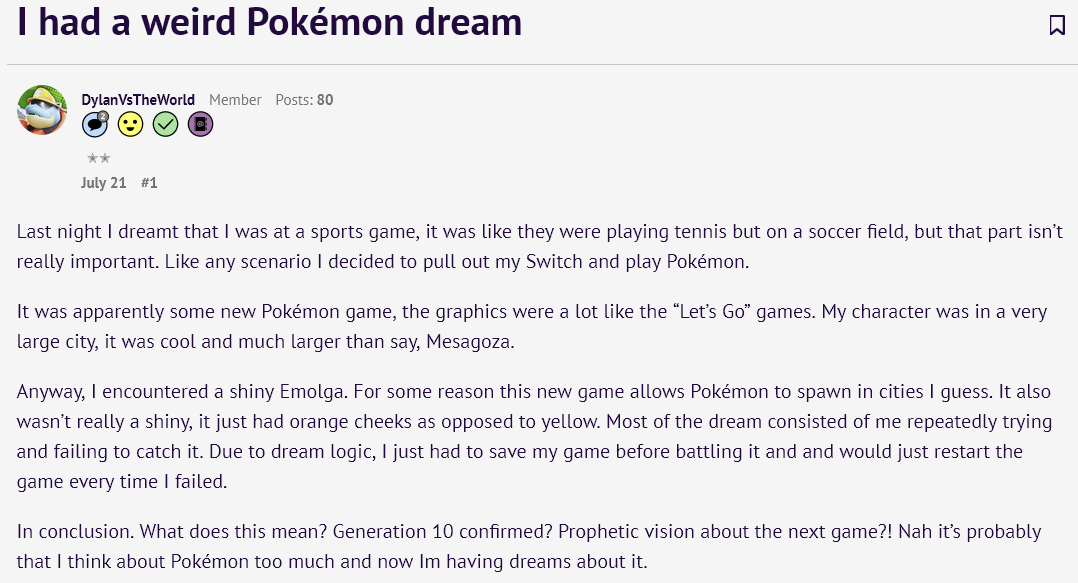The width and height of the screenshot is (1078, 583).
Task: Click the purple address book badge
Action: [x=201, y=124]
